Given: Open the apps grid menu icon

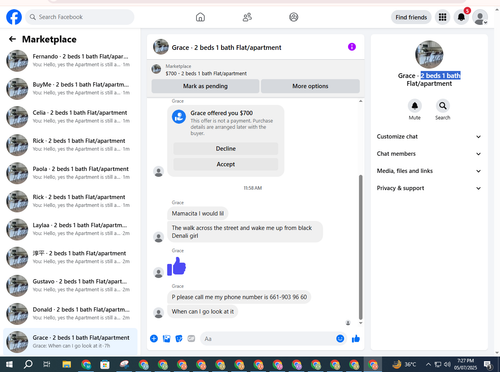Looking at the screenshot, I should tap(442, 17).
